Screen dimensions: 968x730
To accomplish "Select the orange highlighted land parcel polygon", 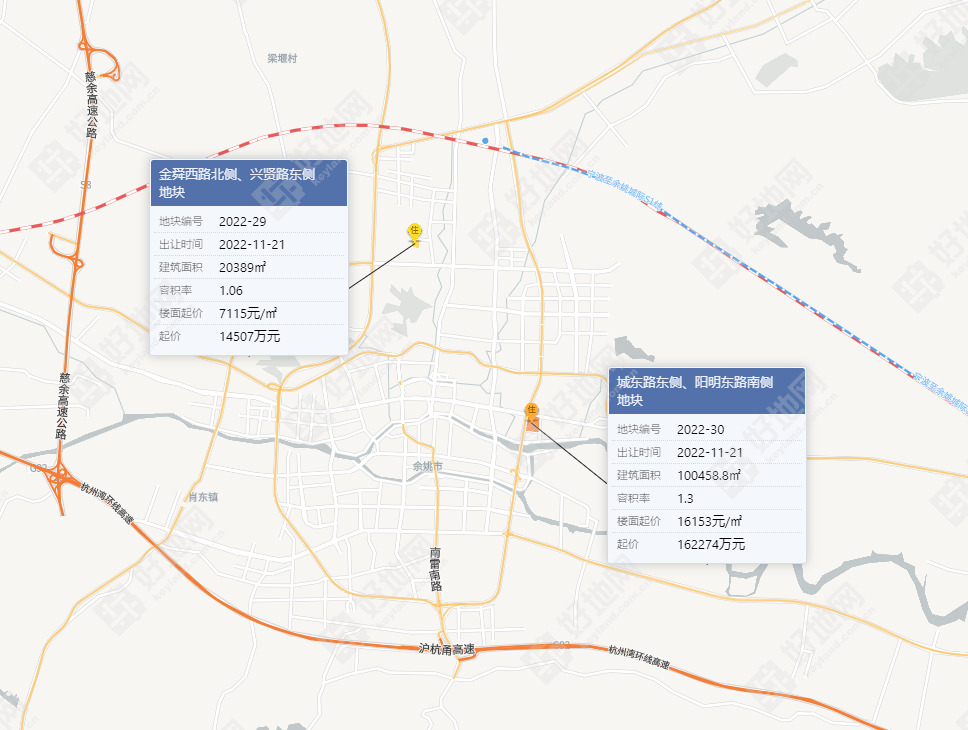I will pos(532,425).
